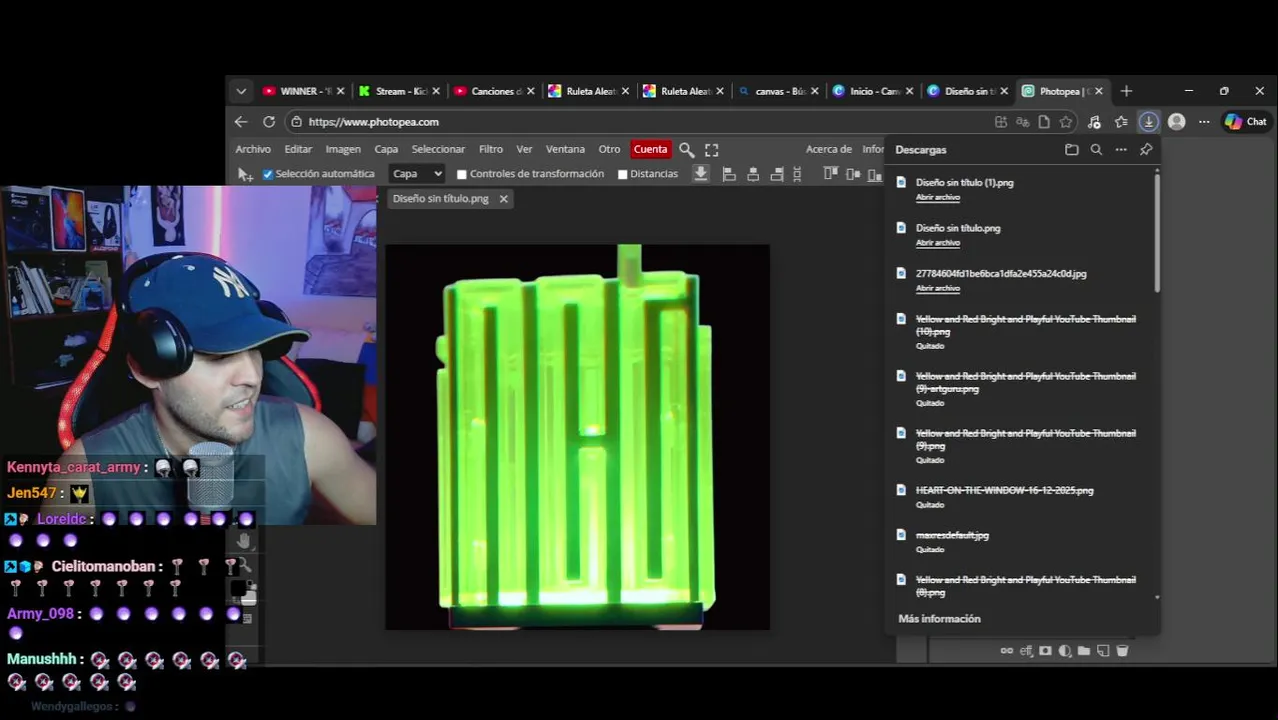Create new folder icon in layers panel
This screenshot has width=1278, height=720.
1084,651
